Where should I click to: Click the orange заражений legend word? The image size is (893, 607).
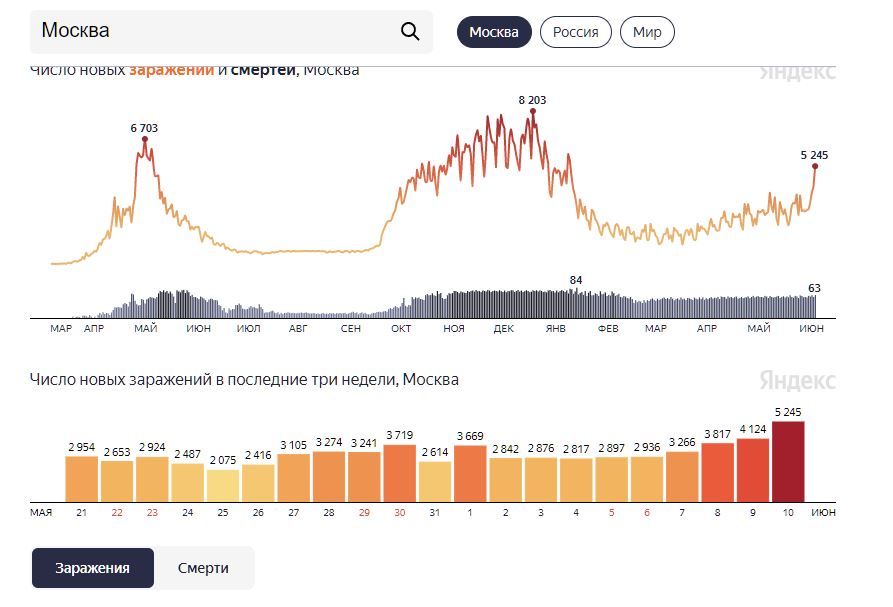[171, 71]
